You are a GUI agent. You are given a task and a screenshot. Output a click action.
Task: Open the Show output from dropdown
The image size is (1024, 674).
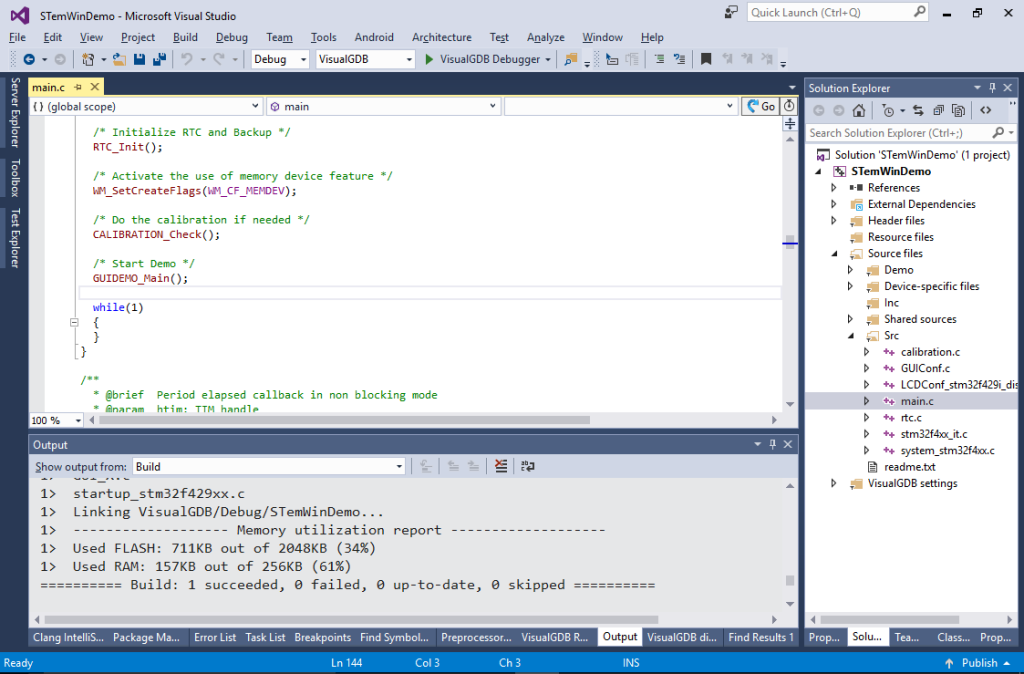[398, 466]
